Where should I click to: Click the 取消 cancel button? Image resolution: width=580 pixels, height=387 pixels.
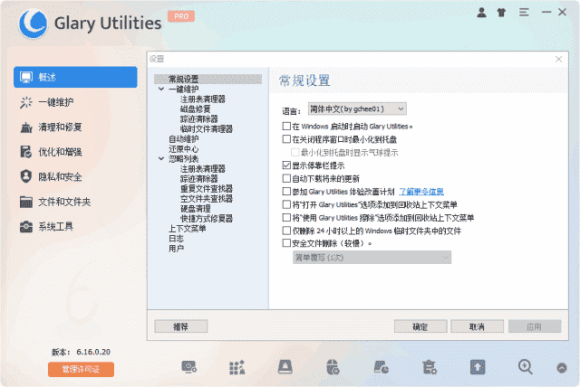tap(477, 327)
